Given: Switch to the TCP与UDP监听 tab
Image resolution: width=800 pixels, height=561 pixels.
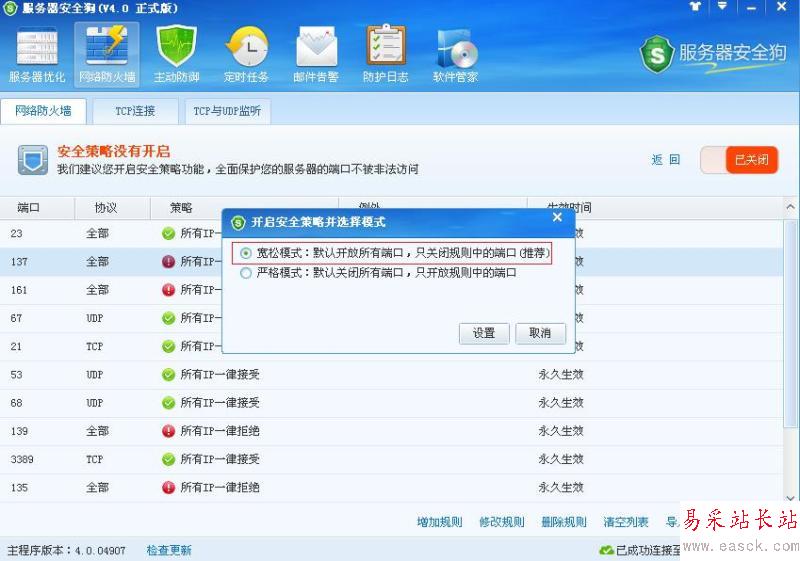Looking at the screenshot, I should coord(227,111).
